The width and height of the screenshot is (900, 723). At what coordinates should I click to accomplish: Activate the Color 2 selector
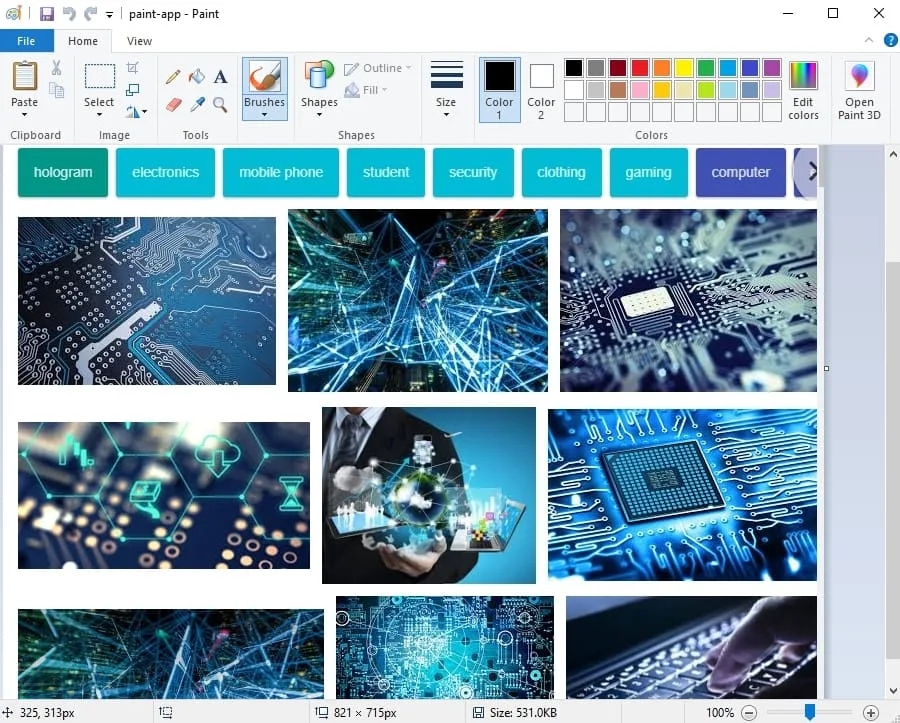(541, 90)
